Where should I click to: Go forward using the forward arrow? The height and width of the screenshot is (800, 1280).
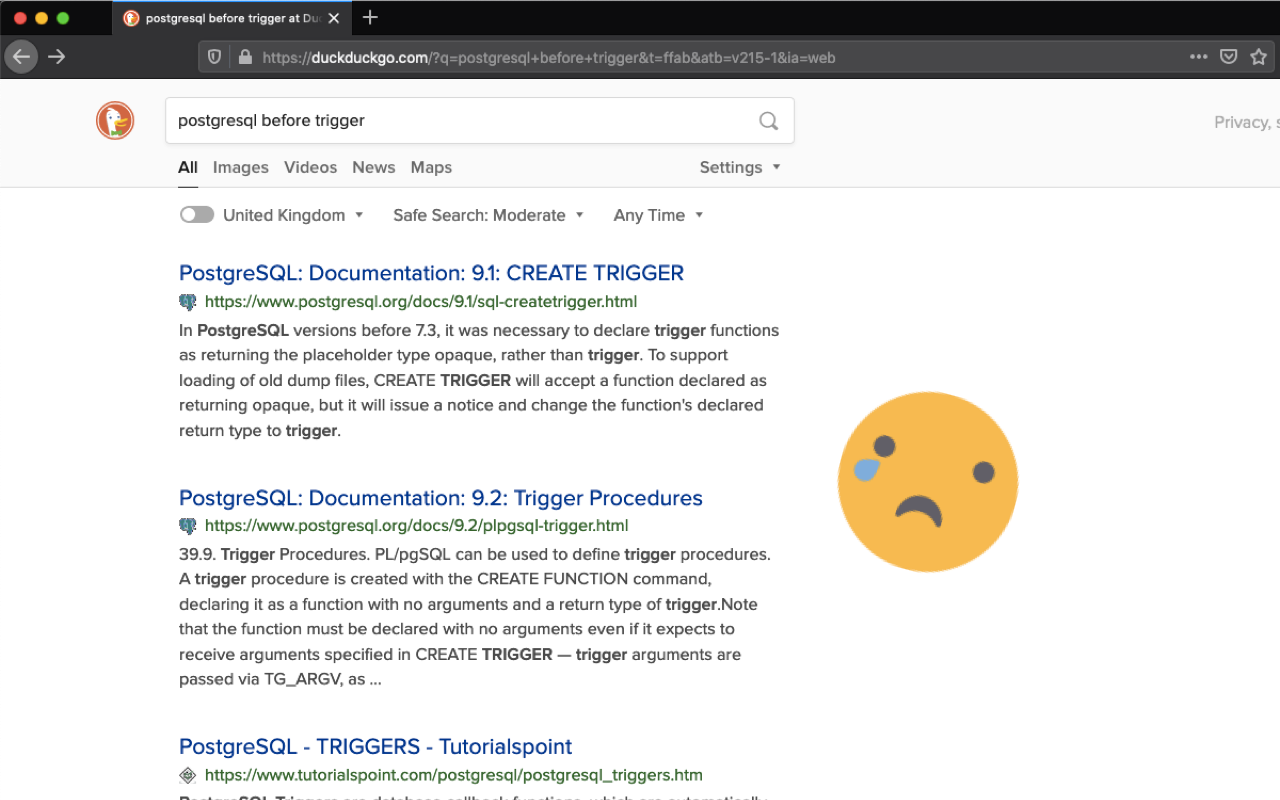tap(57, 56)
